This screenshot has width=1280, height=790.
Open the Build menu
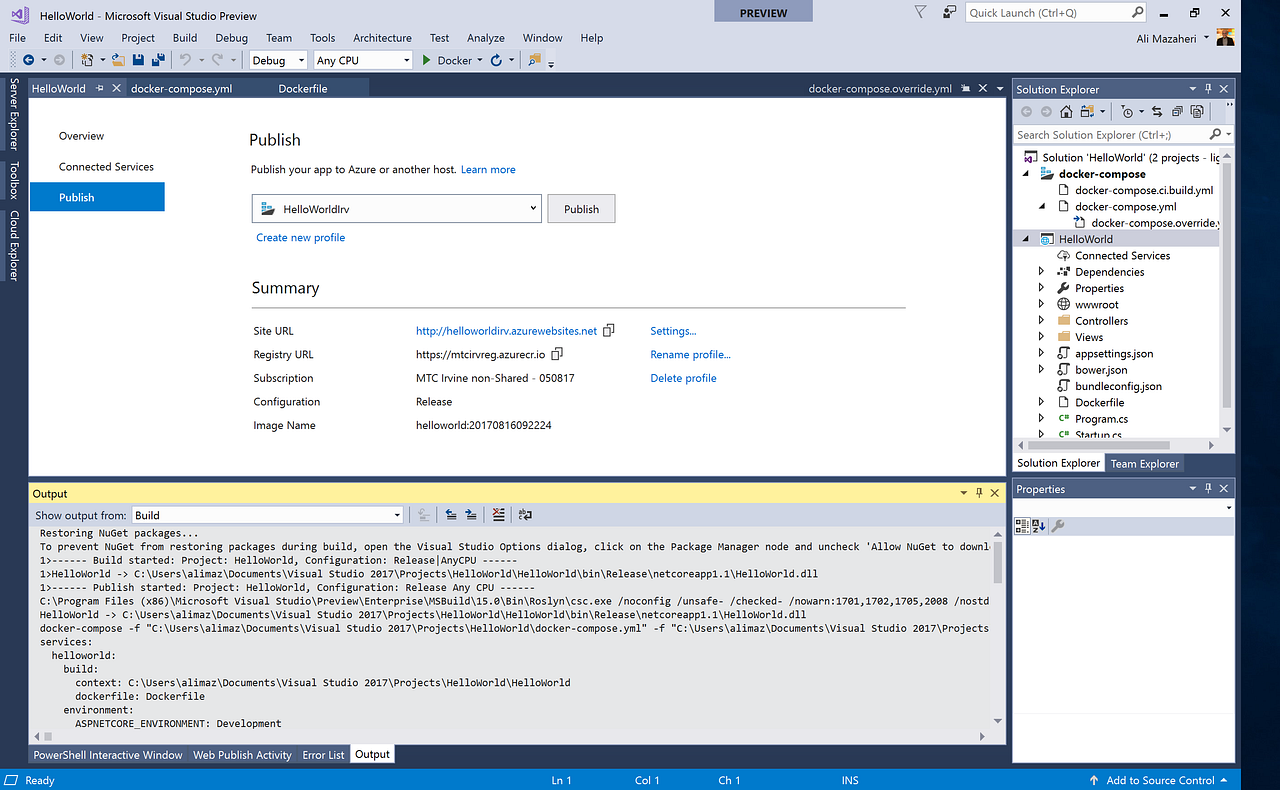185,38
